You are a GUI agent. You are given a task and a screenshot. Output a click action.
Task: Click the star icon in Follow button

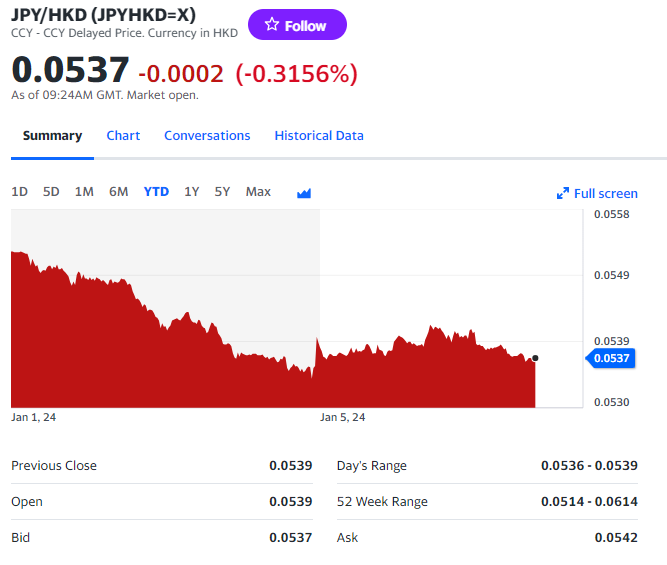coord(271,25)
